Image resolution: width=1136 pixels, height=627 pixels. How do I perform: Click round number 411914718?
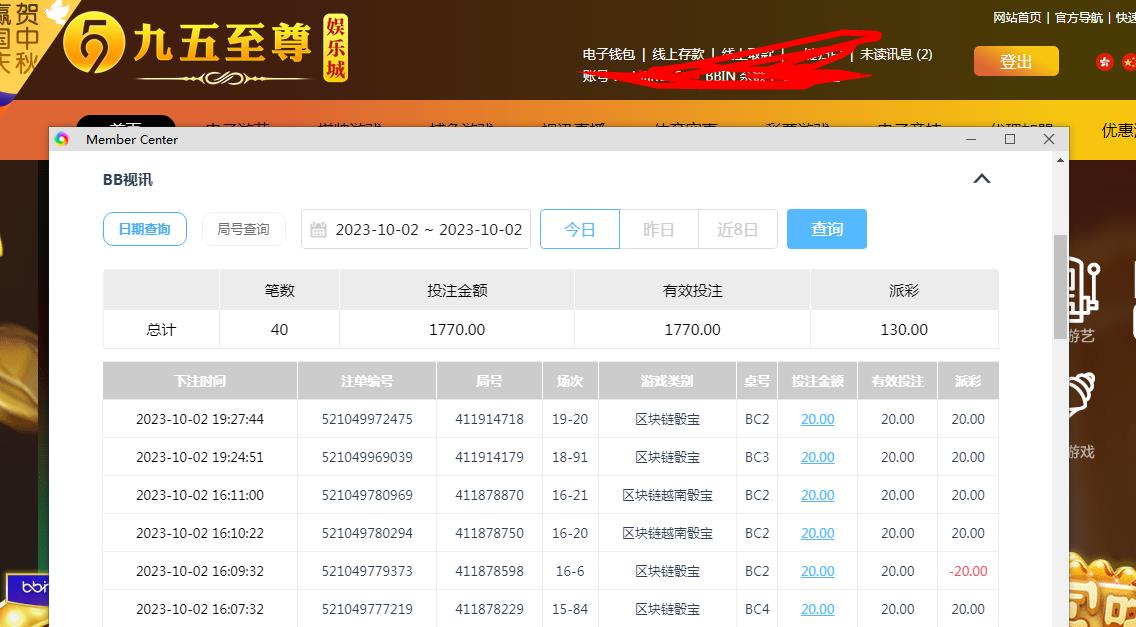(489, 419)
